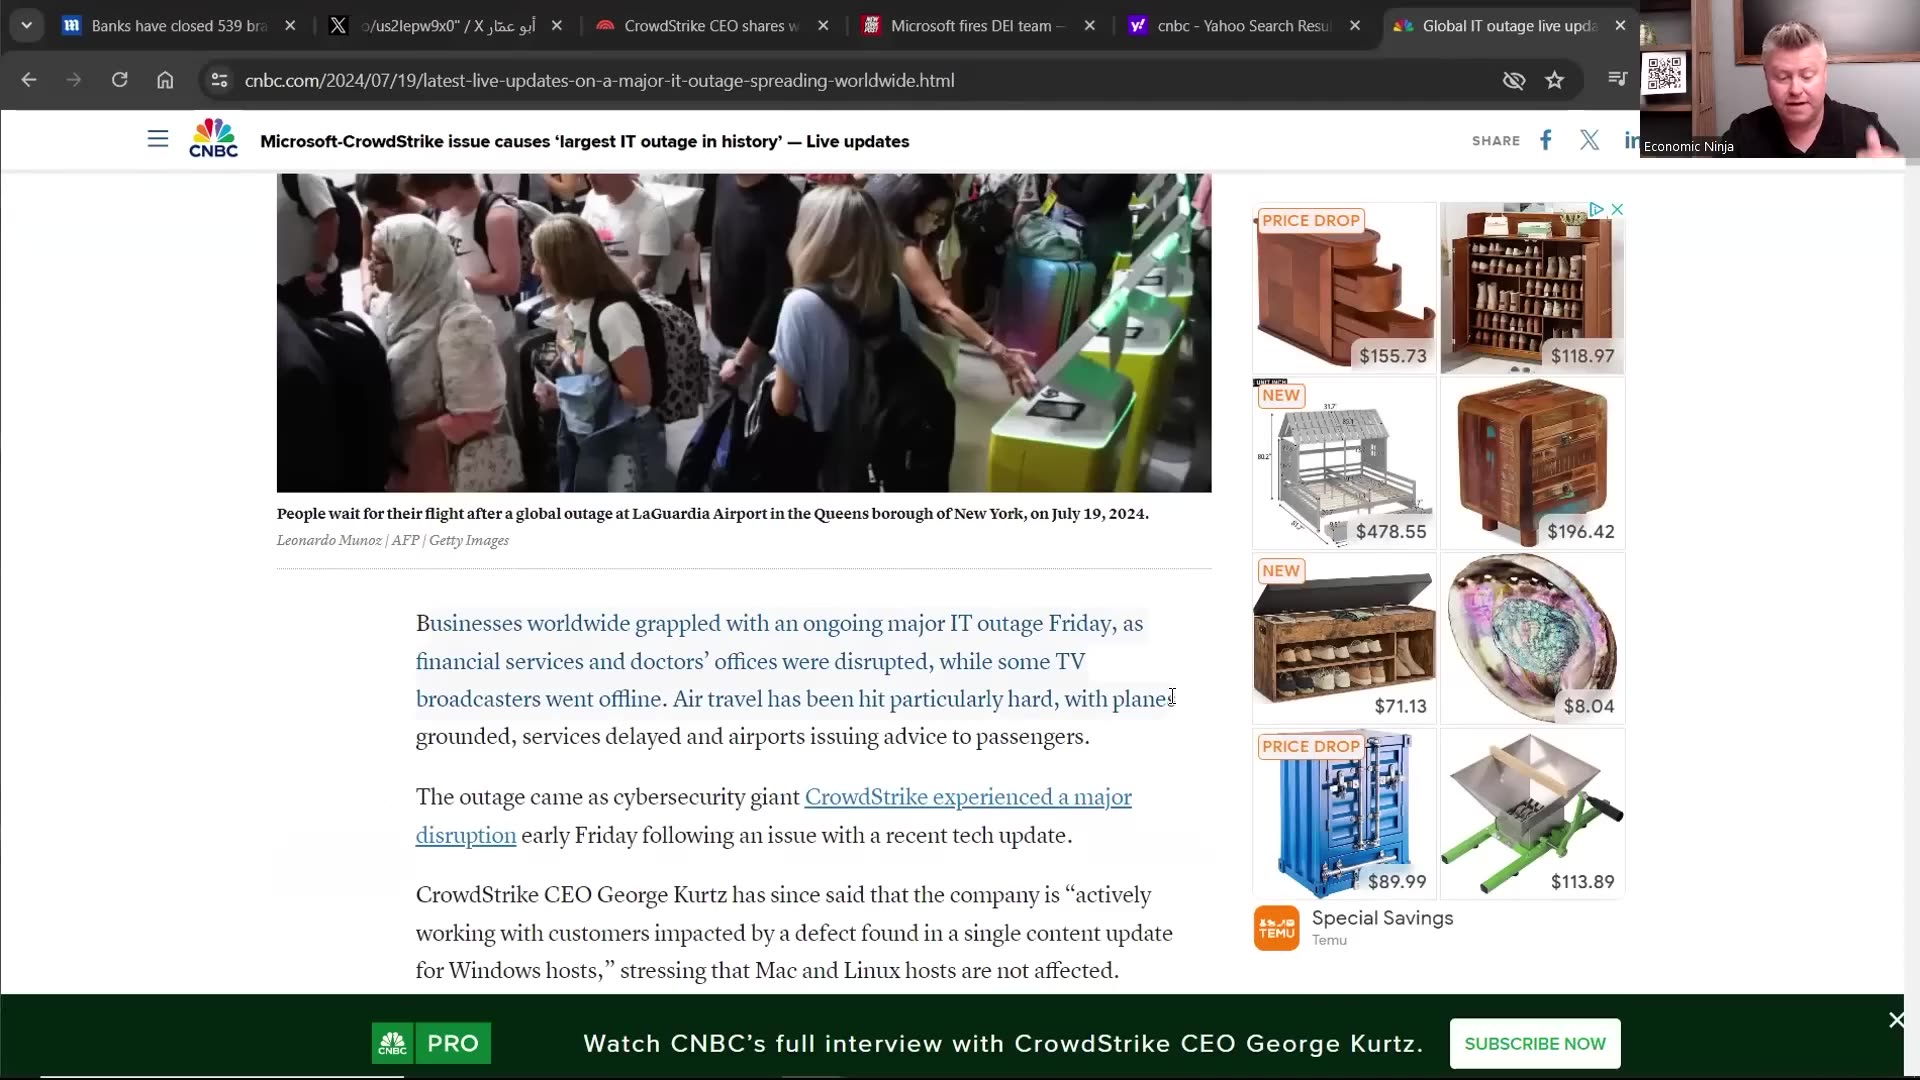Click the SUBSCRIBE NOW button

click(1534, 1044)
